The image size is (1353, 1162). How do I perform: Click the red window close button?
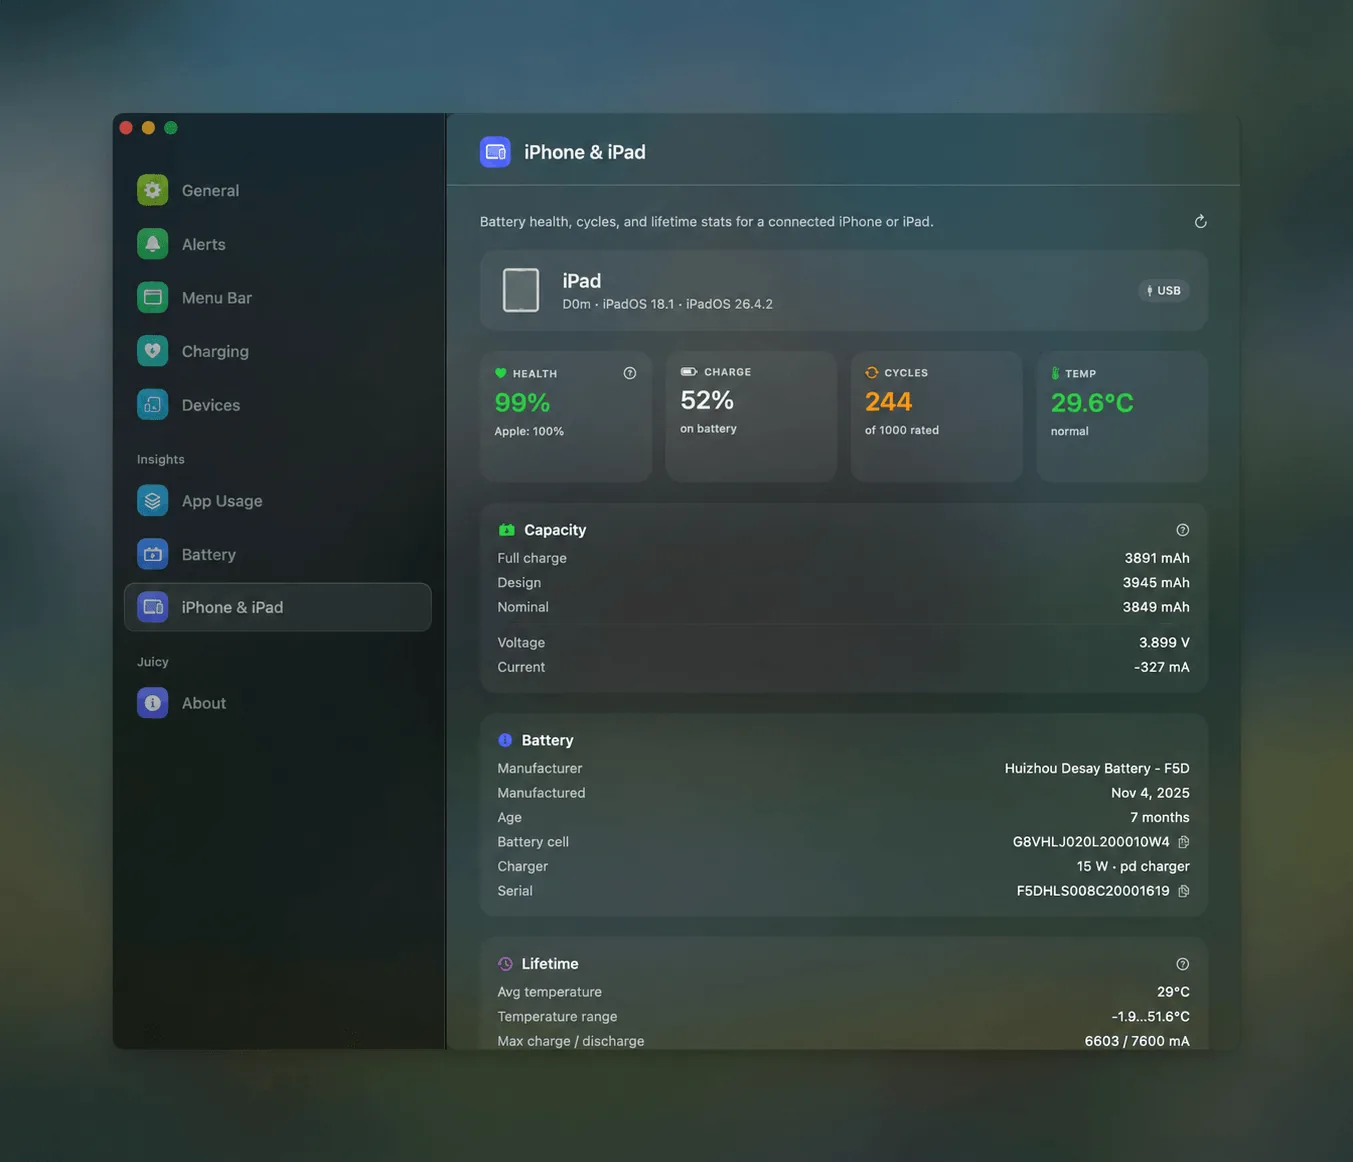pos(126,127)
